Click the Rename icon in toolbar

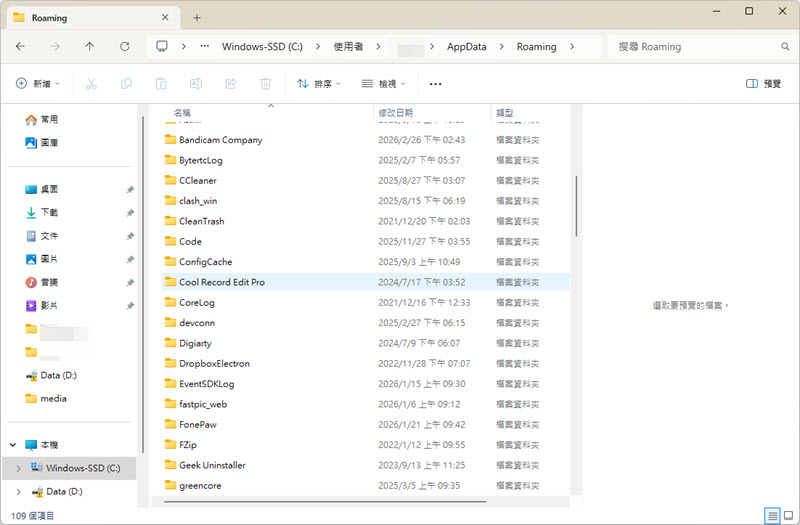click(x=196, y=84)
